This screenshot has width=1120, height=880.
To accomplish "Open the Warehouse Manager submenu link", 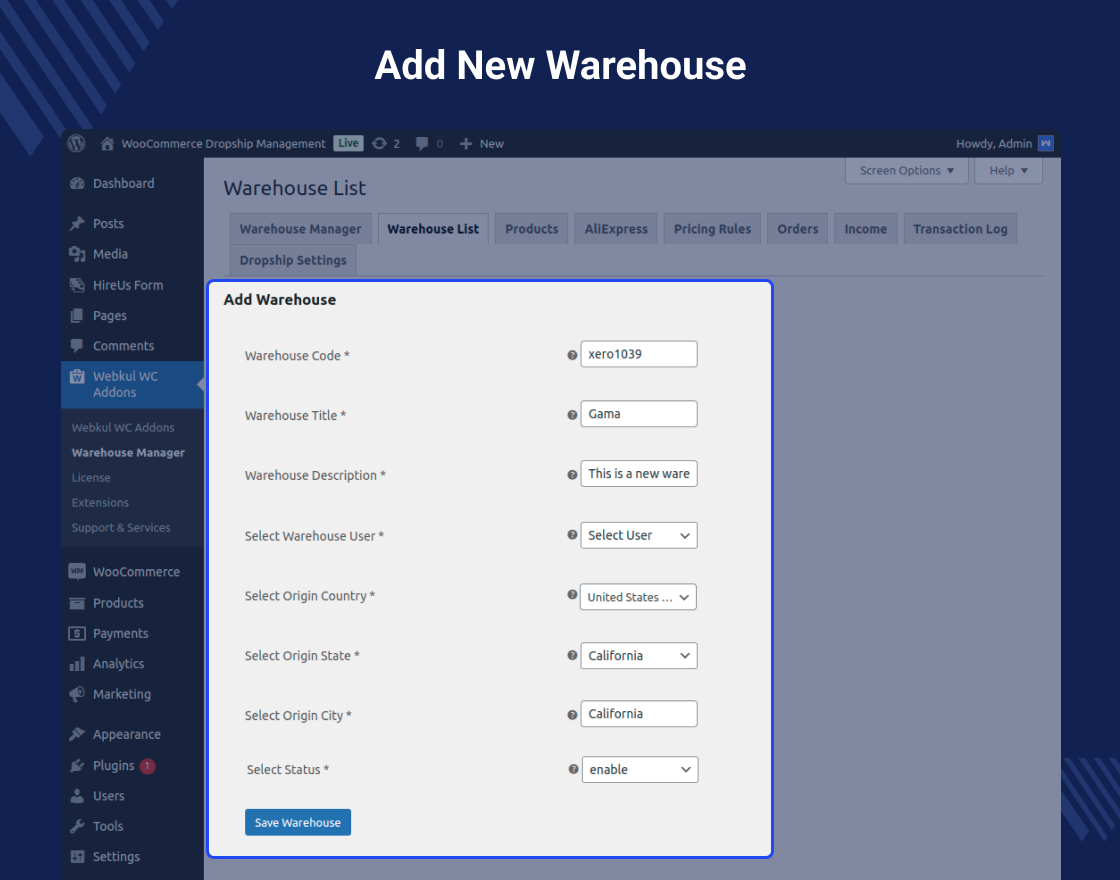I will tap(128, 453).
